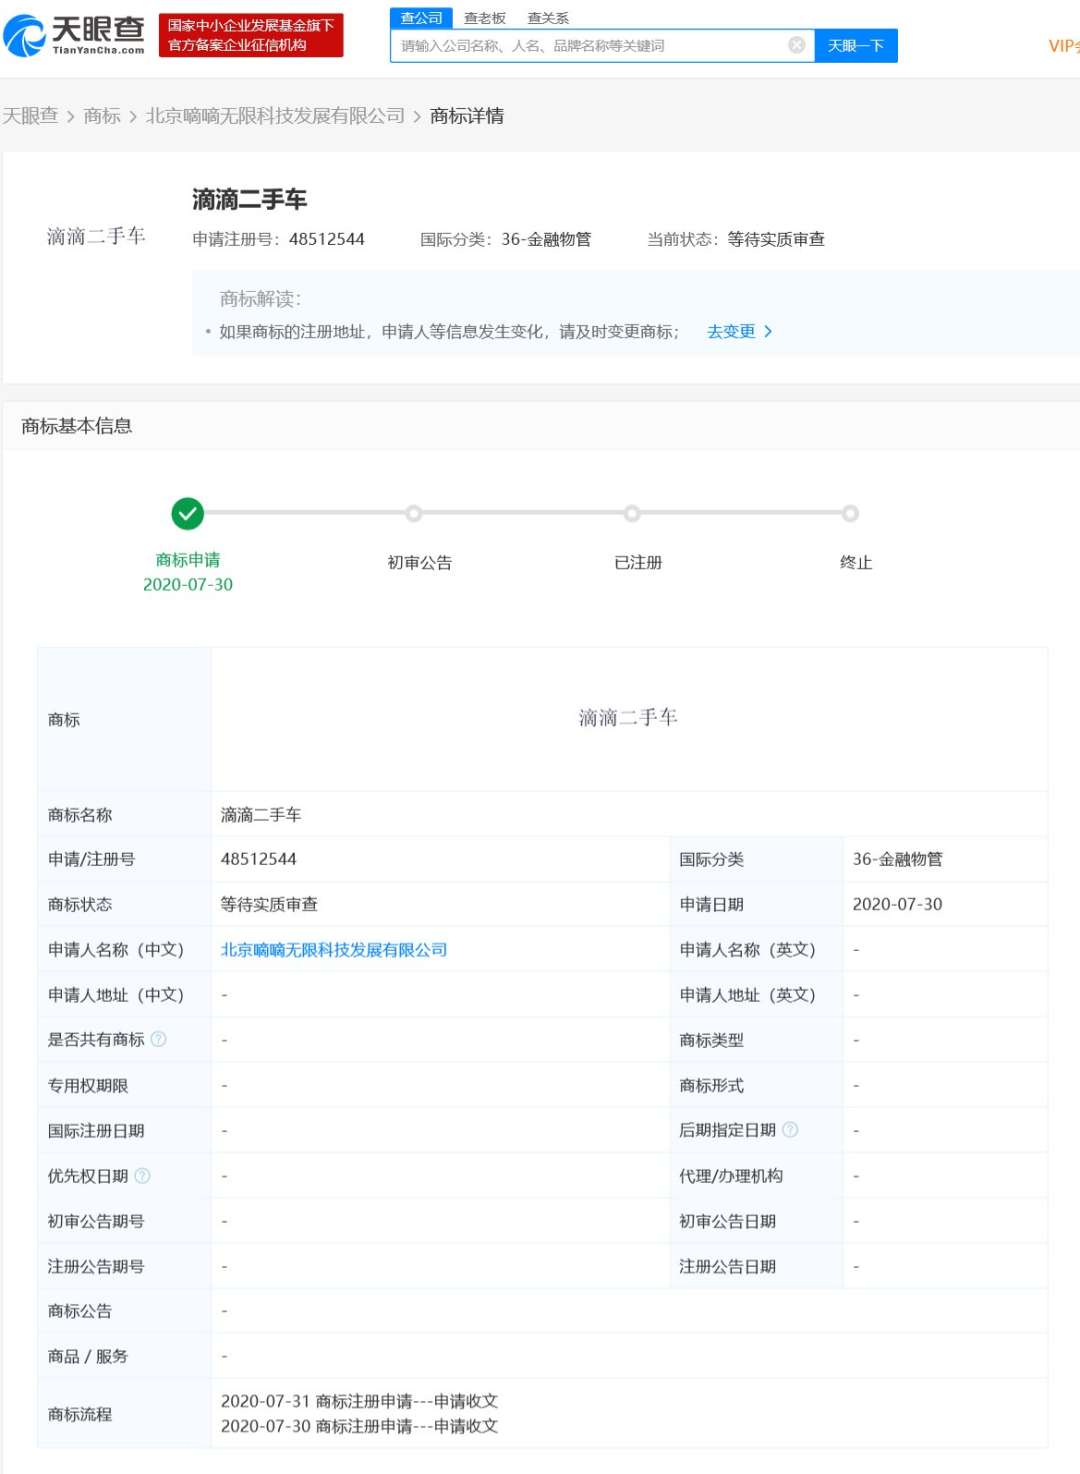Switch to the 查老板 tab
1080x1474 pixels.
coord(485,18)
